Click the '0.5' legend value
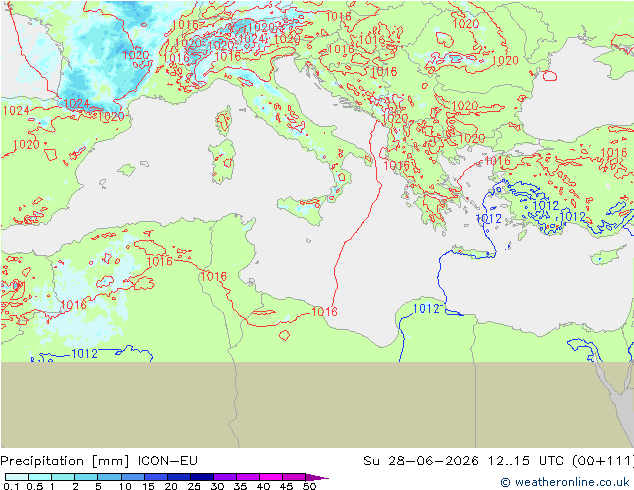This screenshot has height=490, width=634. (x=34, y=486)
